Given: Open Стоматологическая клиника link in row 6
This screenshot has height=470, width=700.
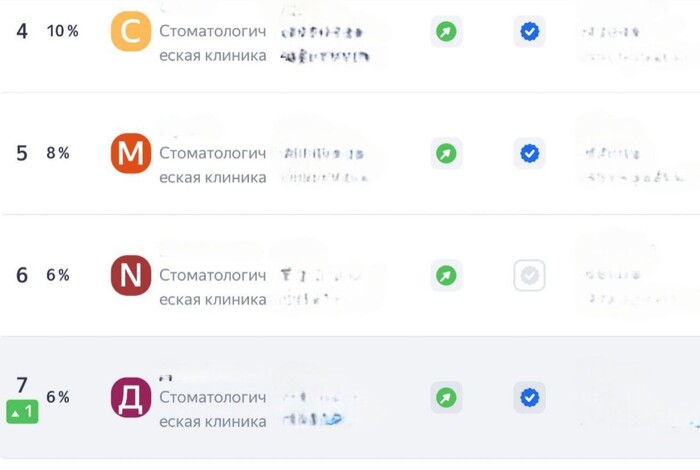Looking at the screenshot, I should pyautogui.click(x=213, y=287).
